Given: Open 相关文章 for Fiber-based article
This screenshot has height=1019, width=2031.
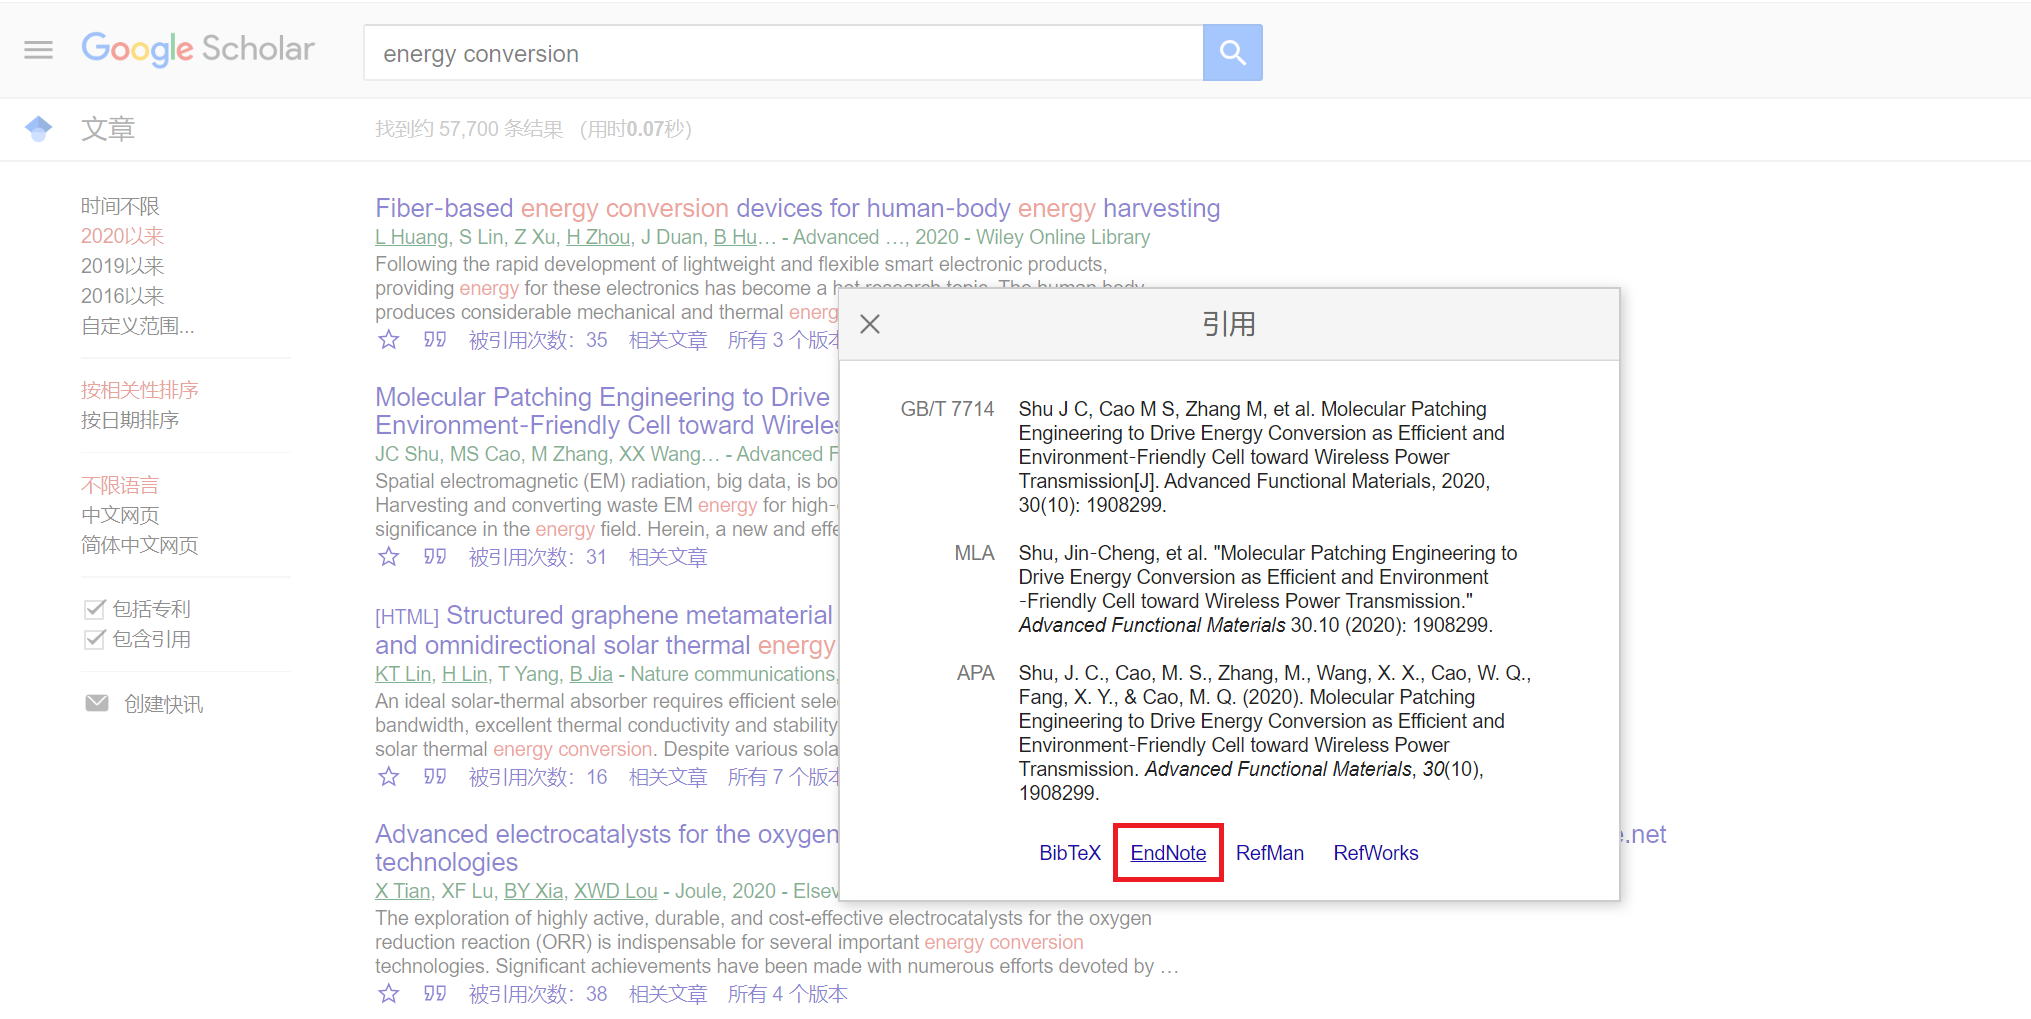Looking at the screenshot, I should pyautogui.click(x=668, y=340).
